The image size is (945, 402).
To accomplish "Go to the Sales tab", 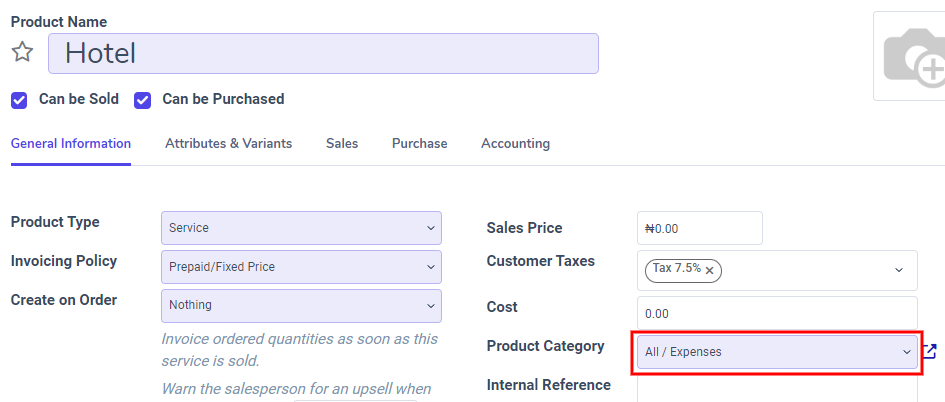I will point(342,144).
